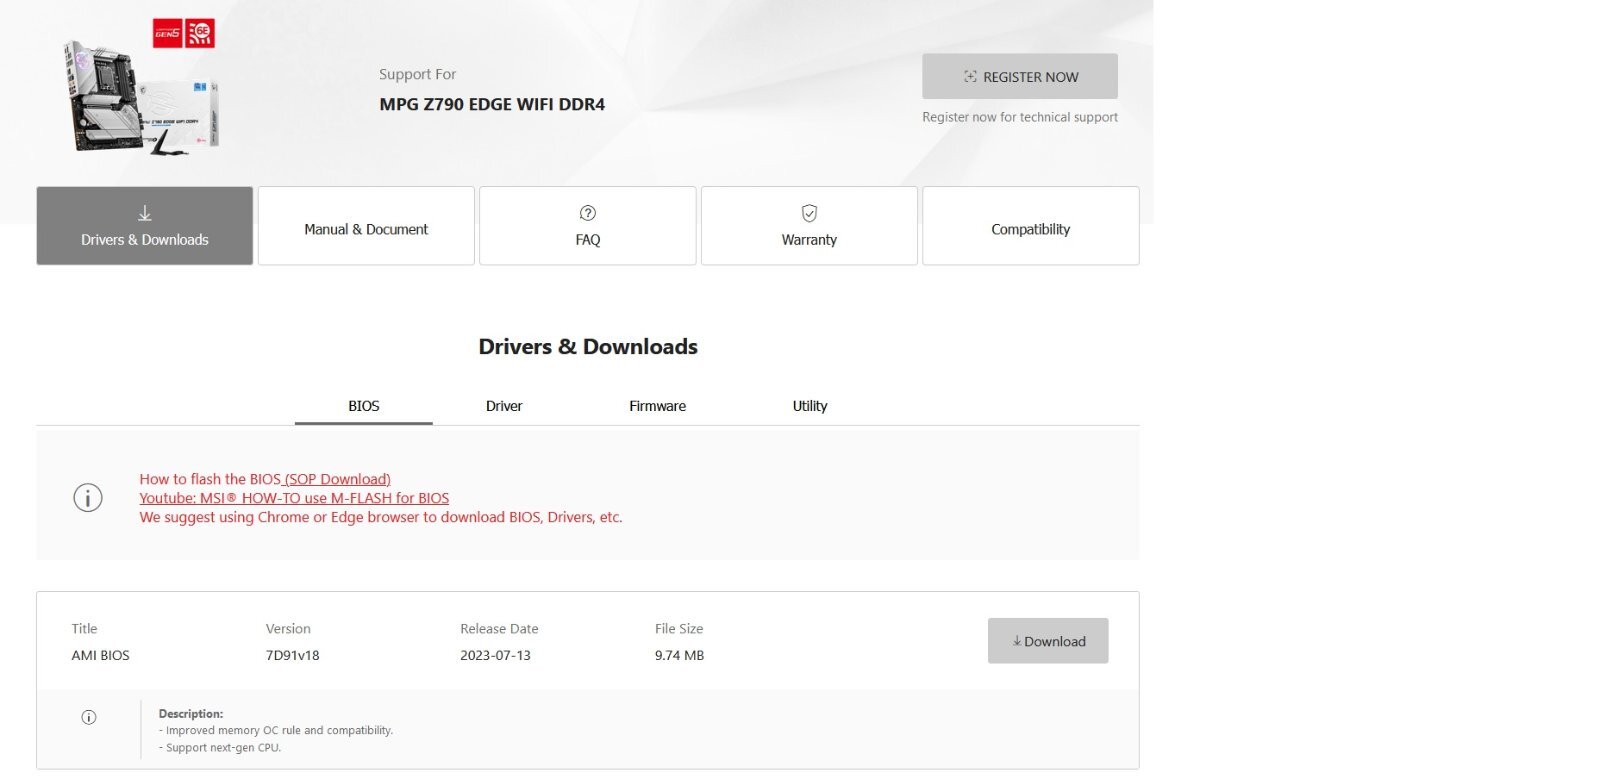Click the Support next-gen CPU description line

(220, 748)
